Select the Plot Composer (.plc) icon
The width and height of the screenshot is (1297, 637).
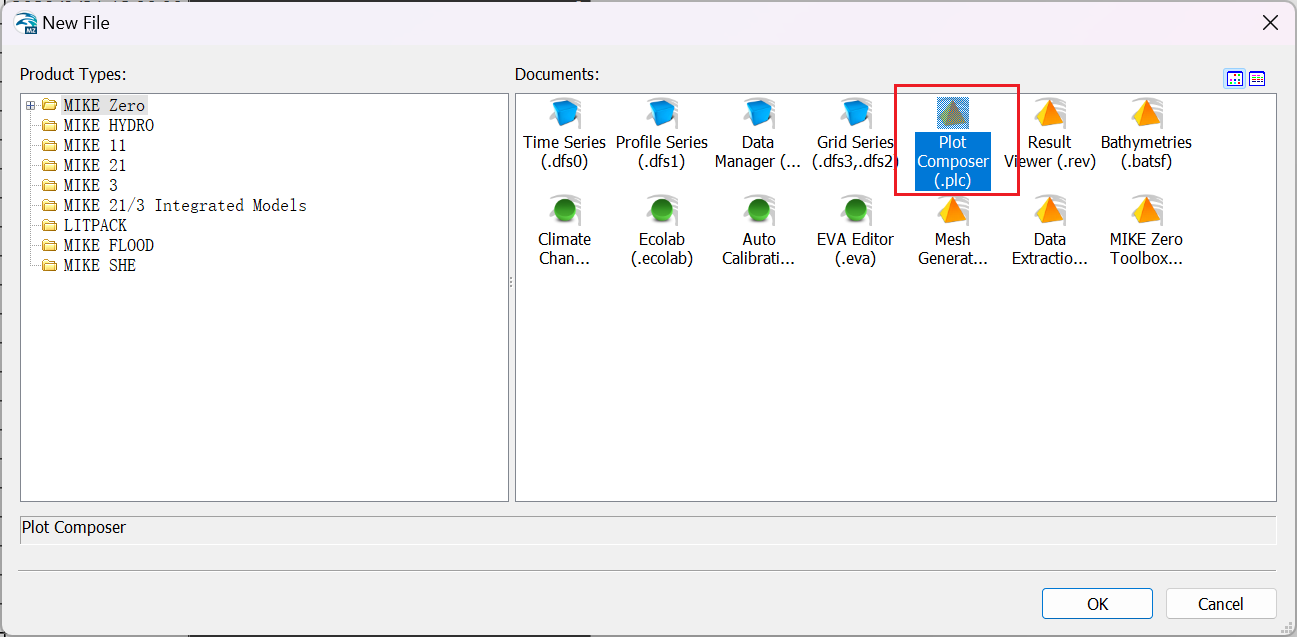(952, 113)
